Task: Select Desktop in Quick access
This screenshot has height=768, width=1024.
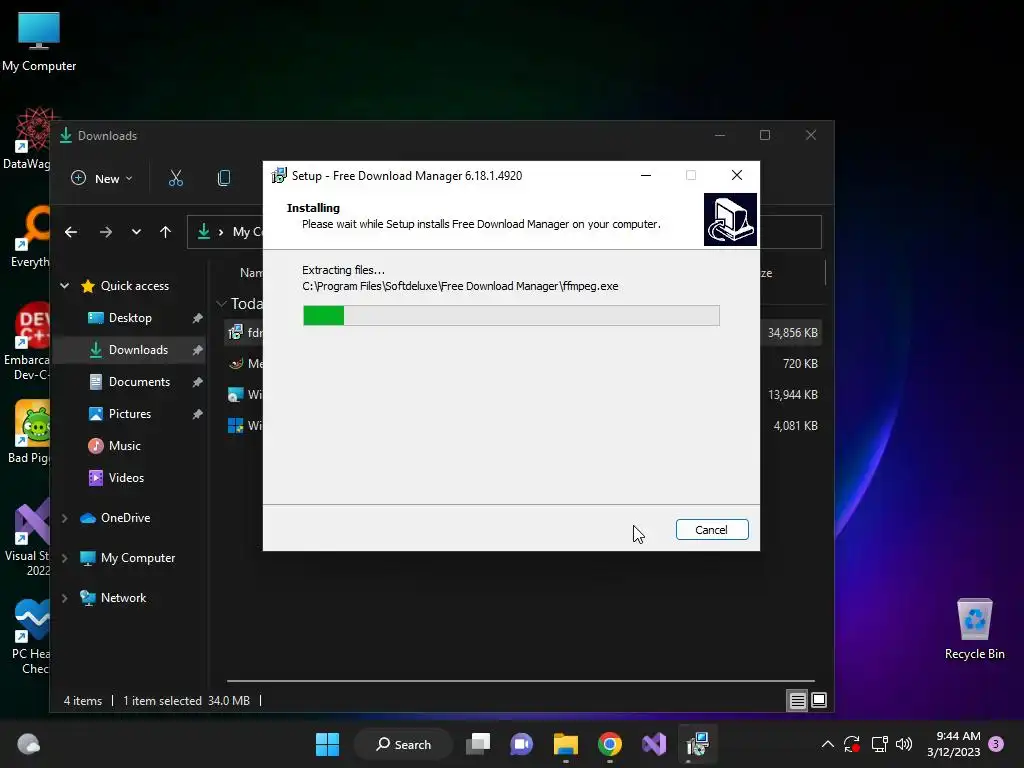Action: (x=130, y=318)
